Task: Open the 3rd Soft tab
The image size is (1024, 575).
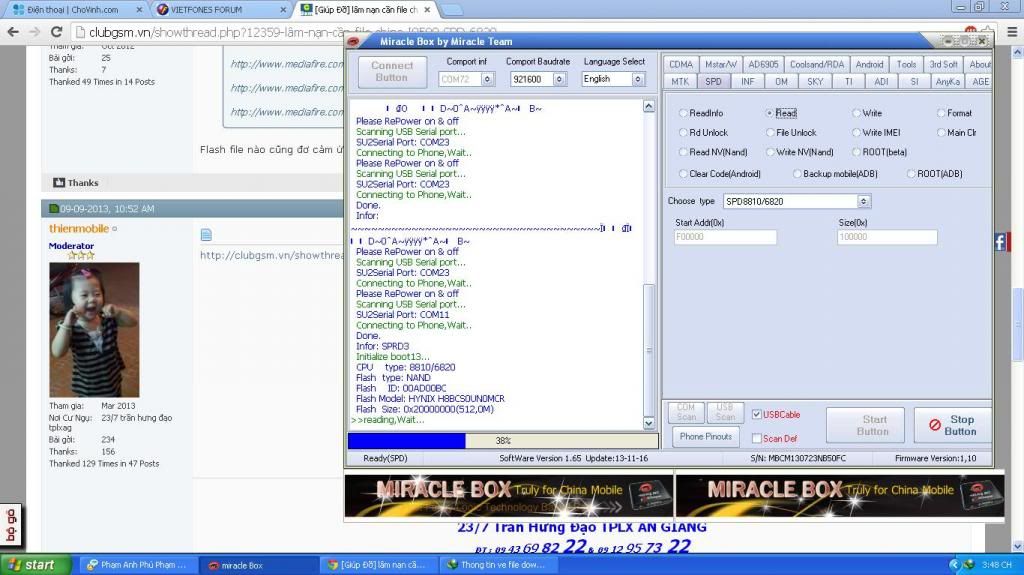Action: point(943,64)
